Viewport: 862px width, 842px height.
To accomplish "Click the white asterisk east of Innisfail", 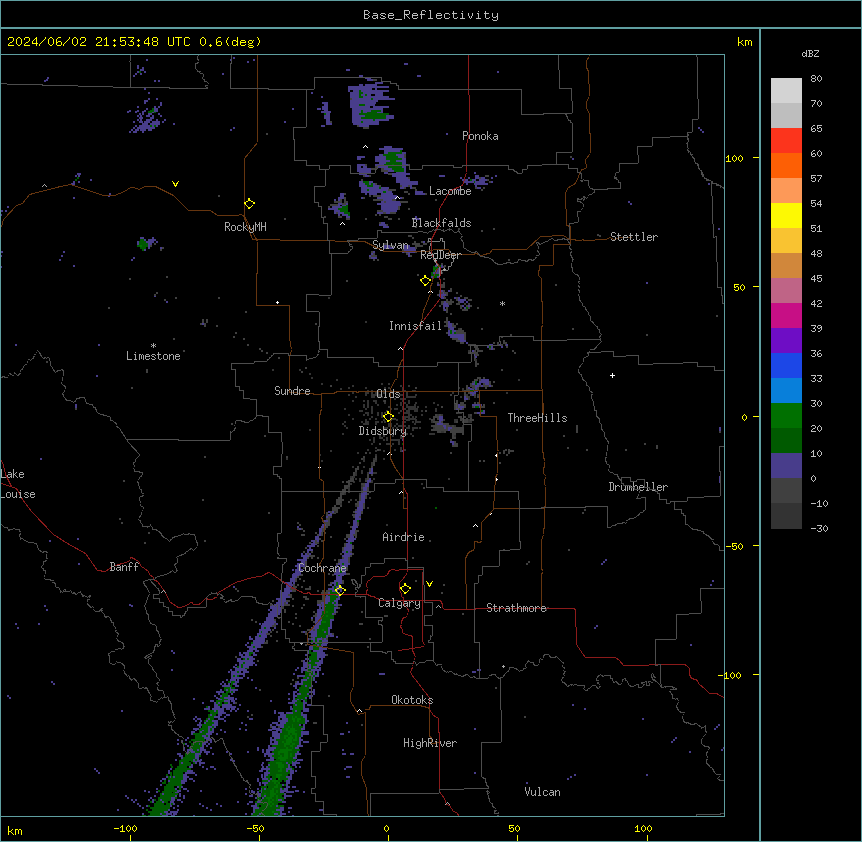I will (502, 303).
